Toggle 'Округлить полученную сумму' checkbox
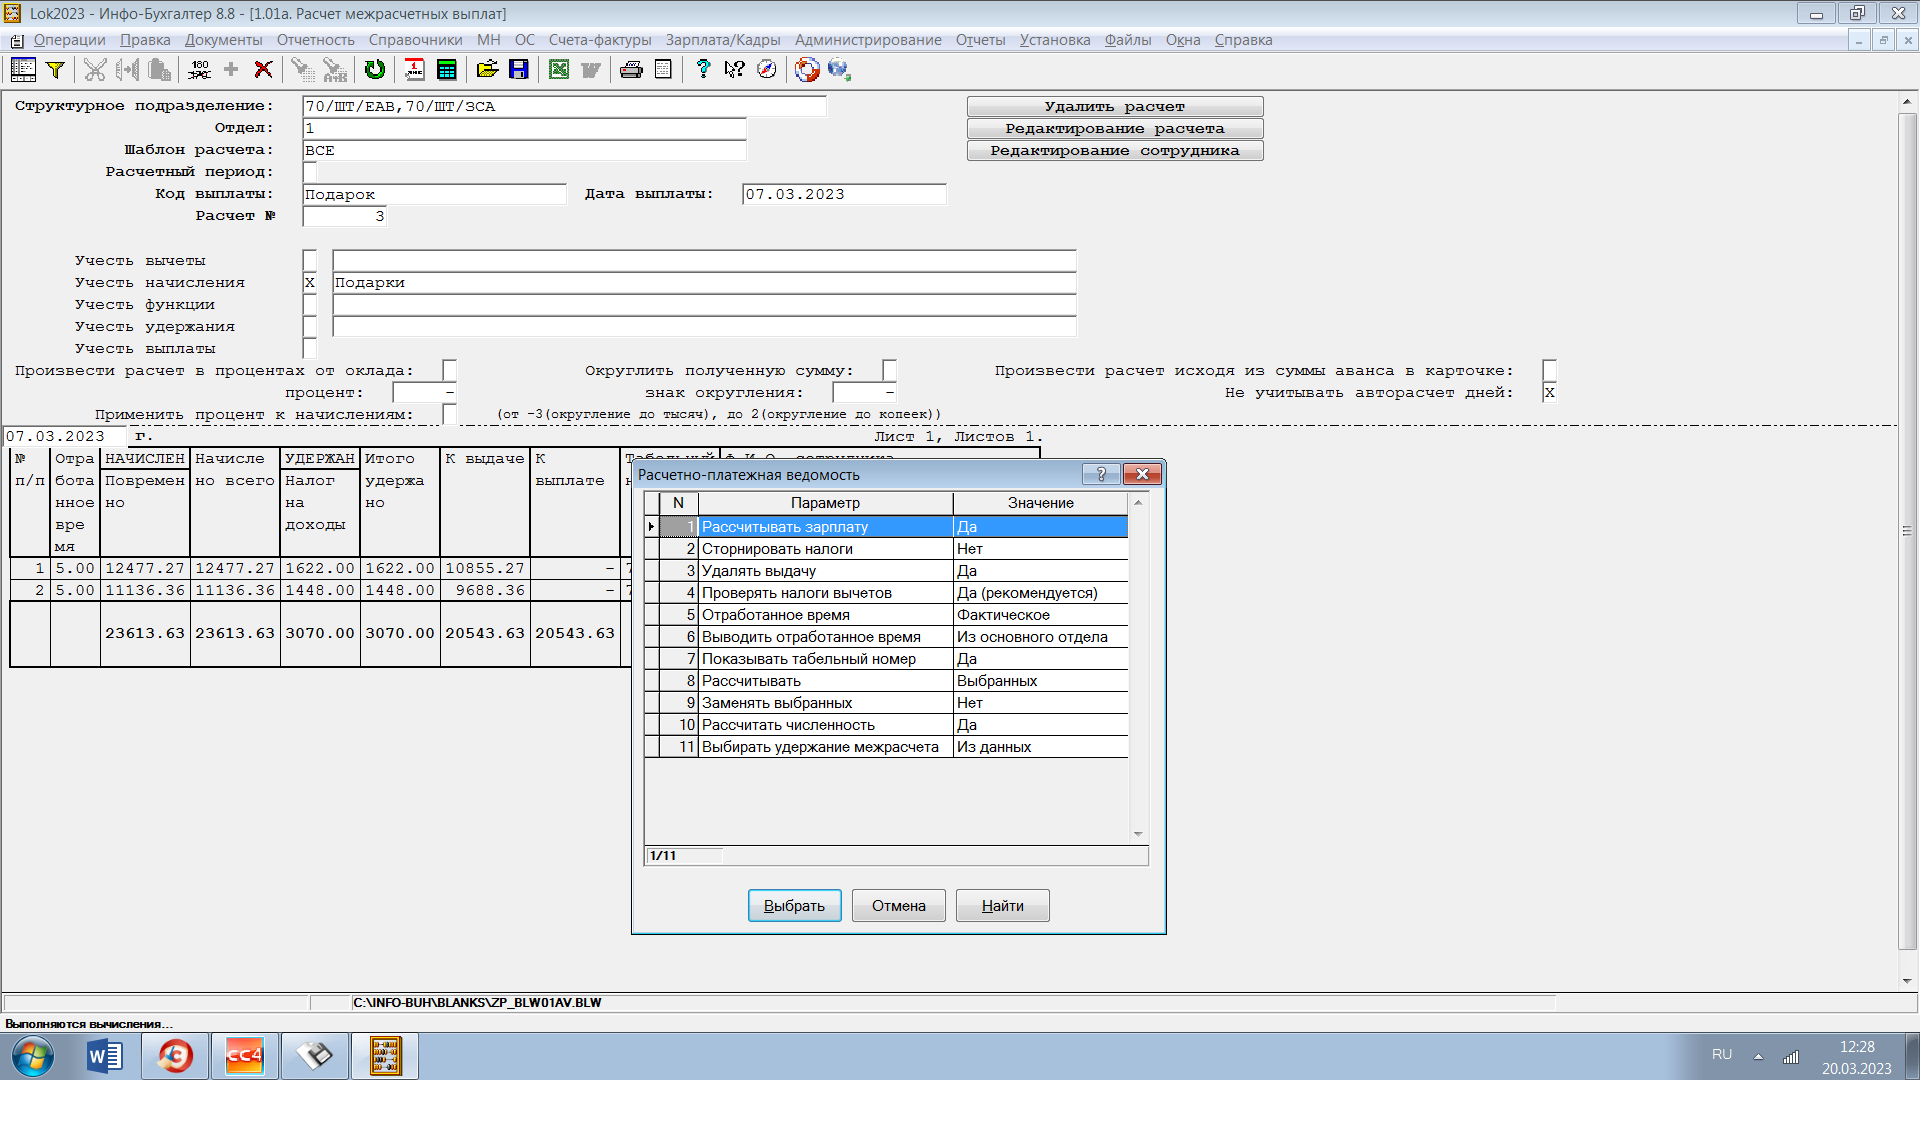 890,371
